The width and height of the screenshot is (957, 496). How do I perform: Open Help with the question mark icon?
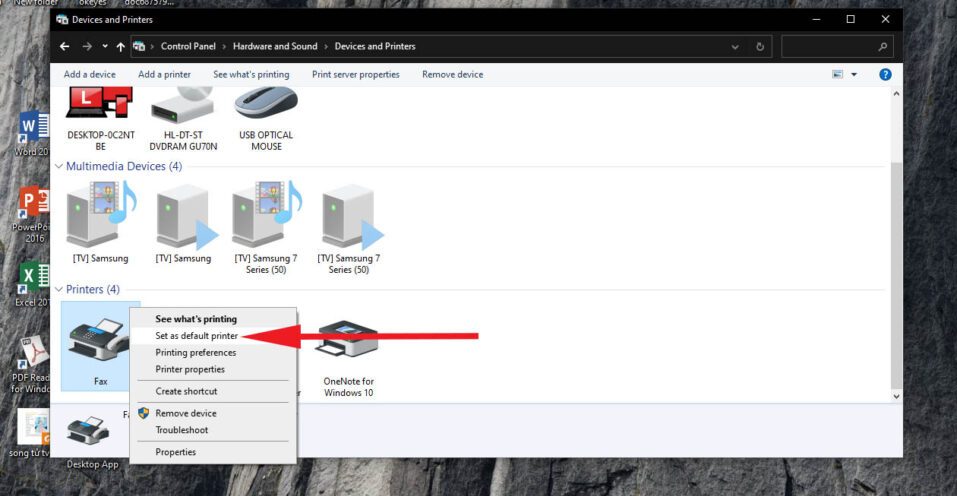pos(885,74)
